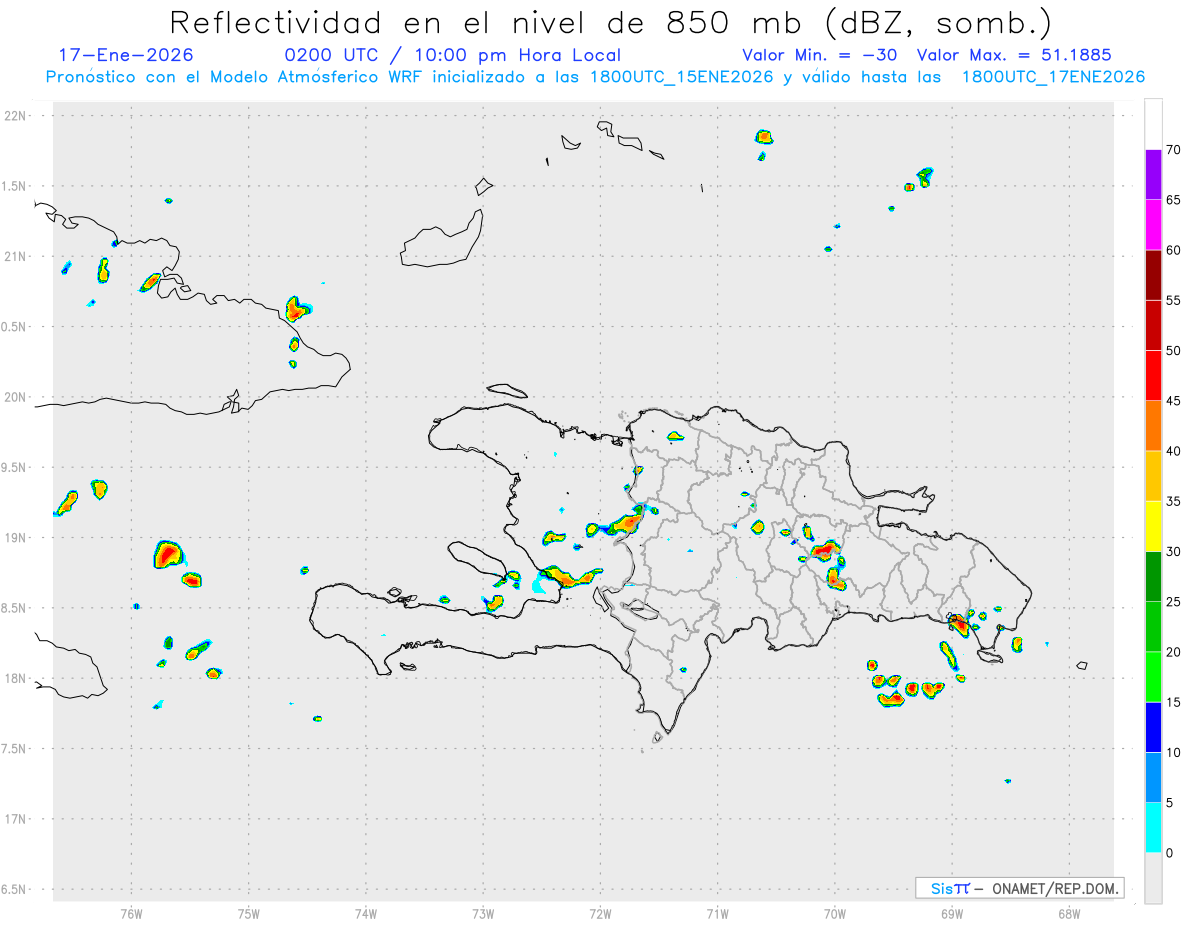Select the bright red 45-50 dBZ colorbar segment
Image resolution: width=1200 pixels, height=927 pixels.
point(1153,375)
